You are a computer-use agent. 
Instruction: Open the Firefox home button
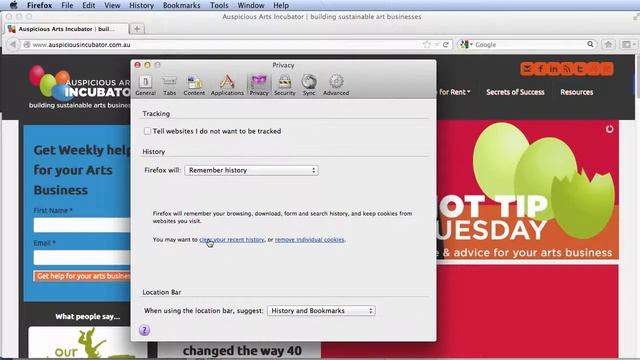(609, 44)
